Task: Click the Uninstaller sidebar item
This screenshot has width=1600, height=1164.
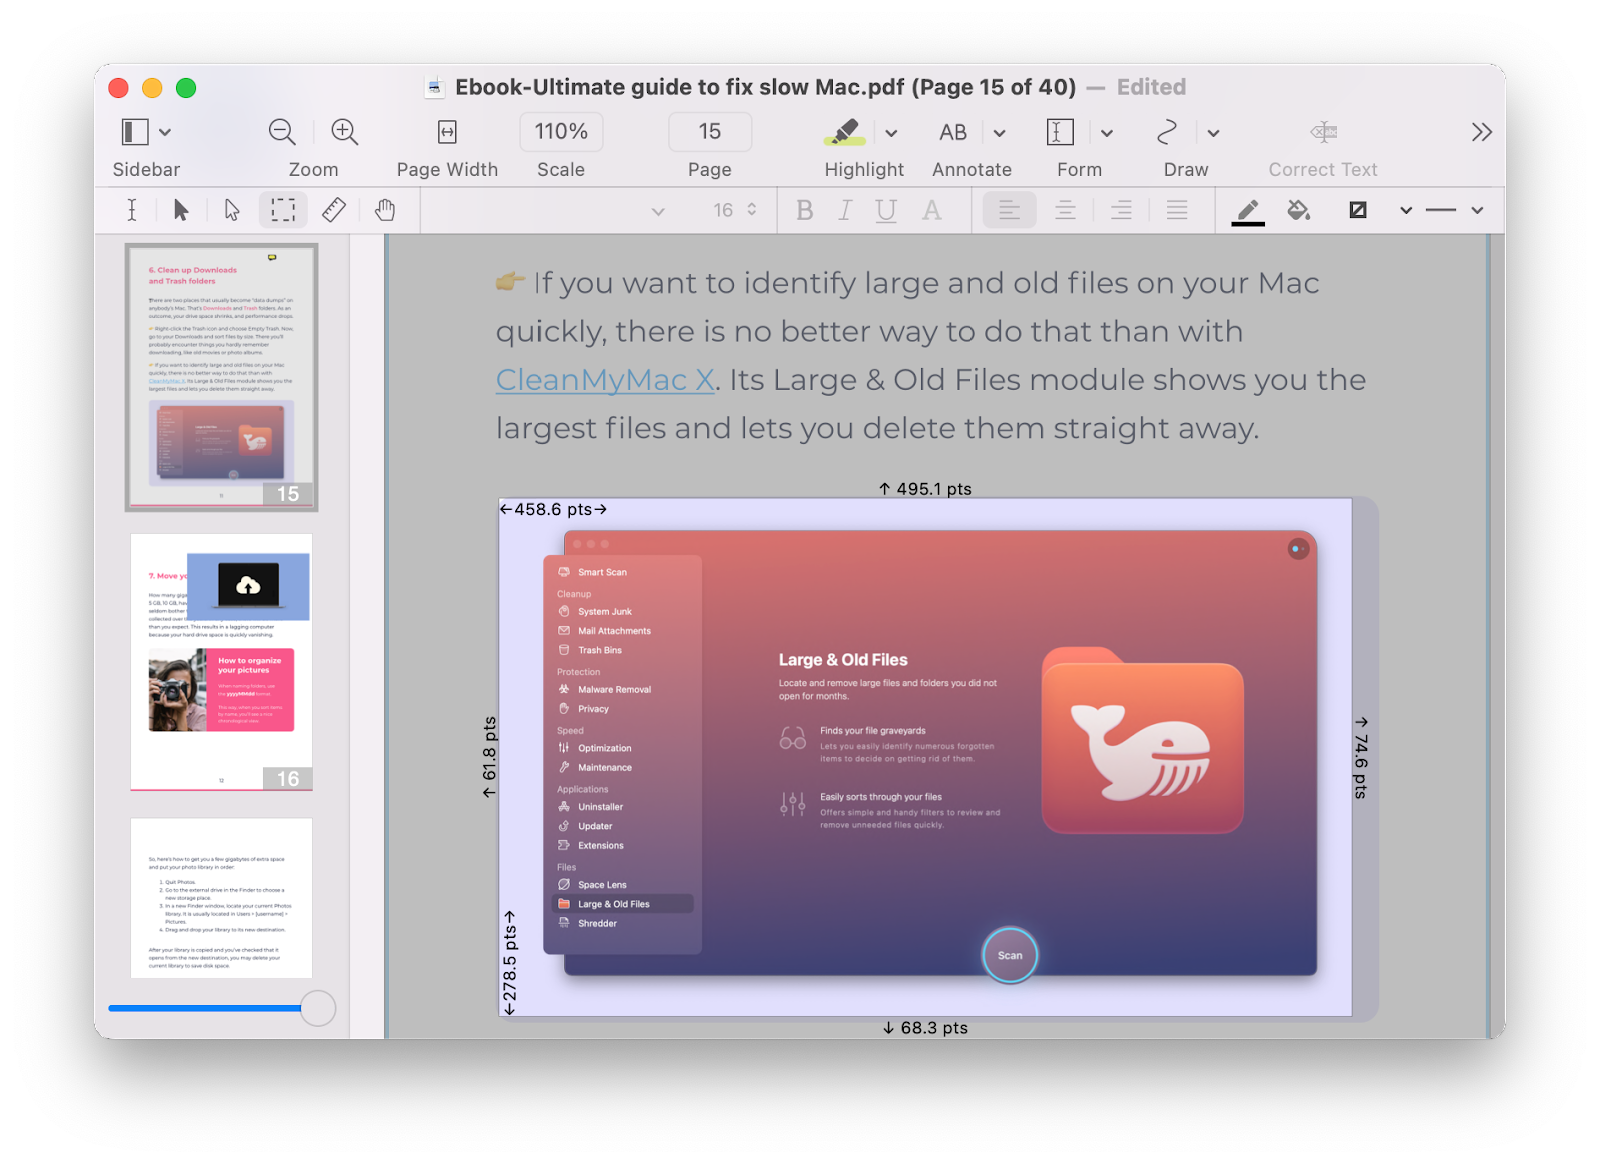Action: tap(600, 807)
